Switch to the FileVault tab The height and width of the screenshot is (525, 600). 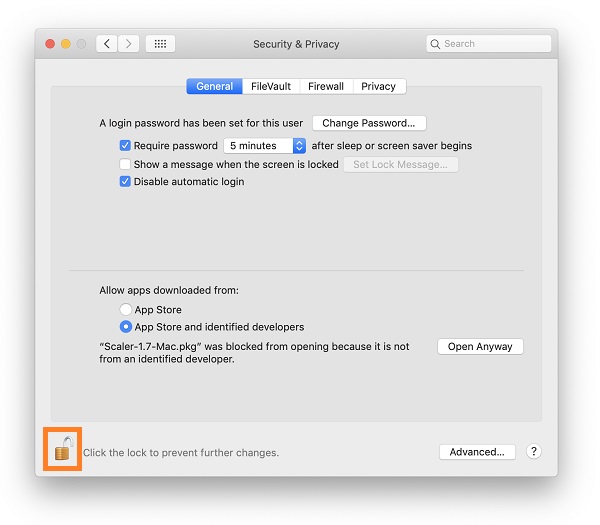271,87
